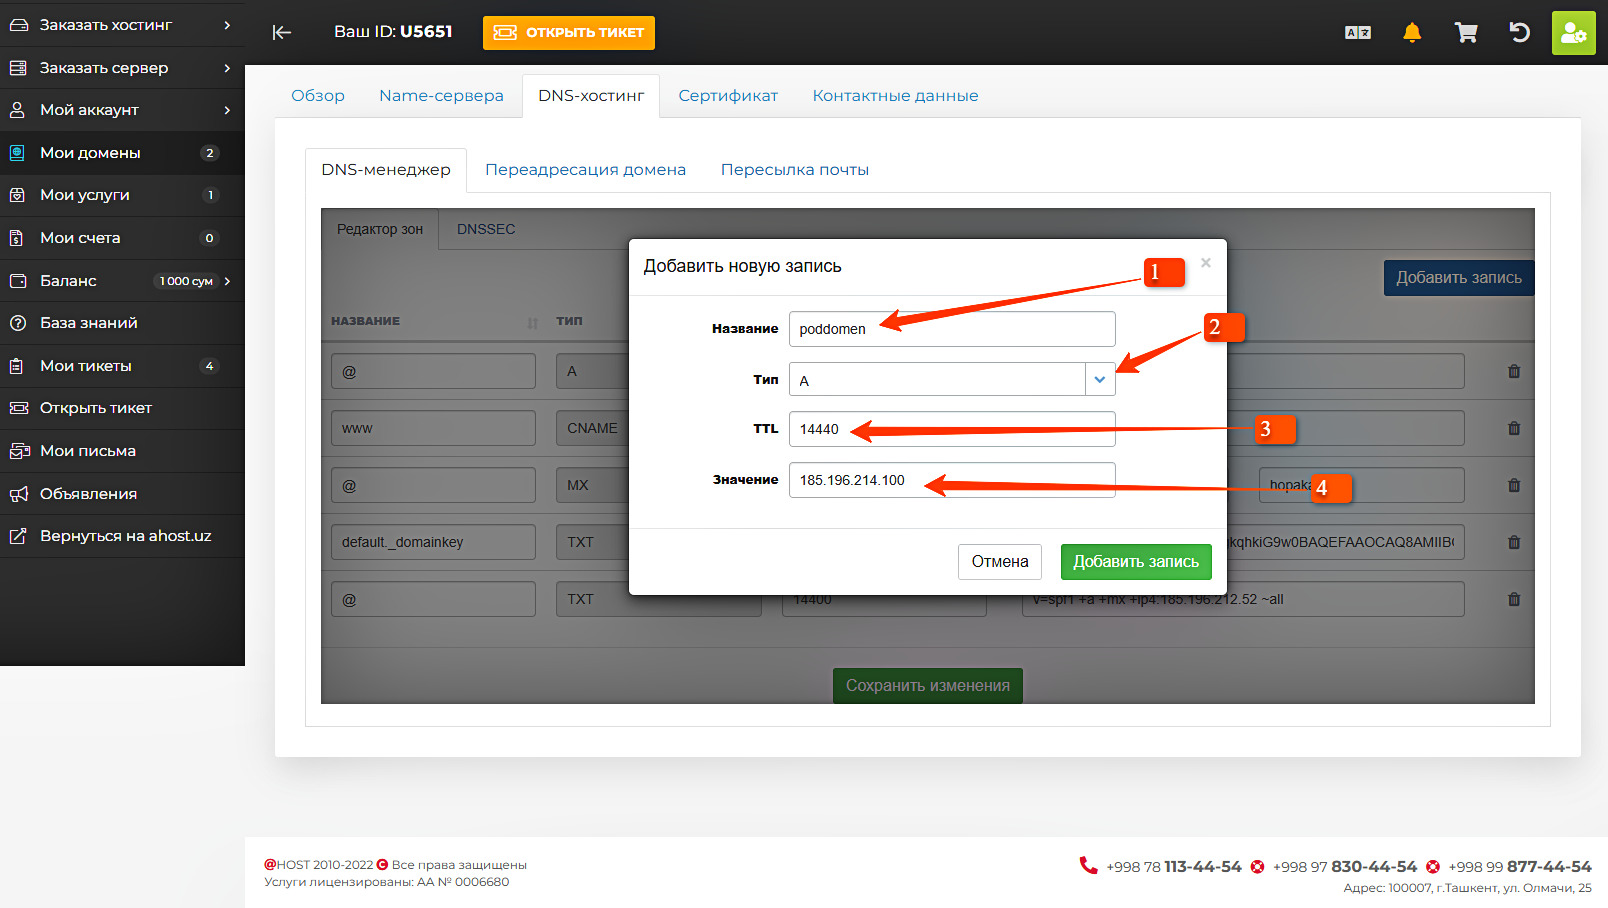Open Мои письма in sidebar
Viewport: 1608px width, 908px height.
tap(122, 451)
